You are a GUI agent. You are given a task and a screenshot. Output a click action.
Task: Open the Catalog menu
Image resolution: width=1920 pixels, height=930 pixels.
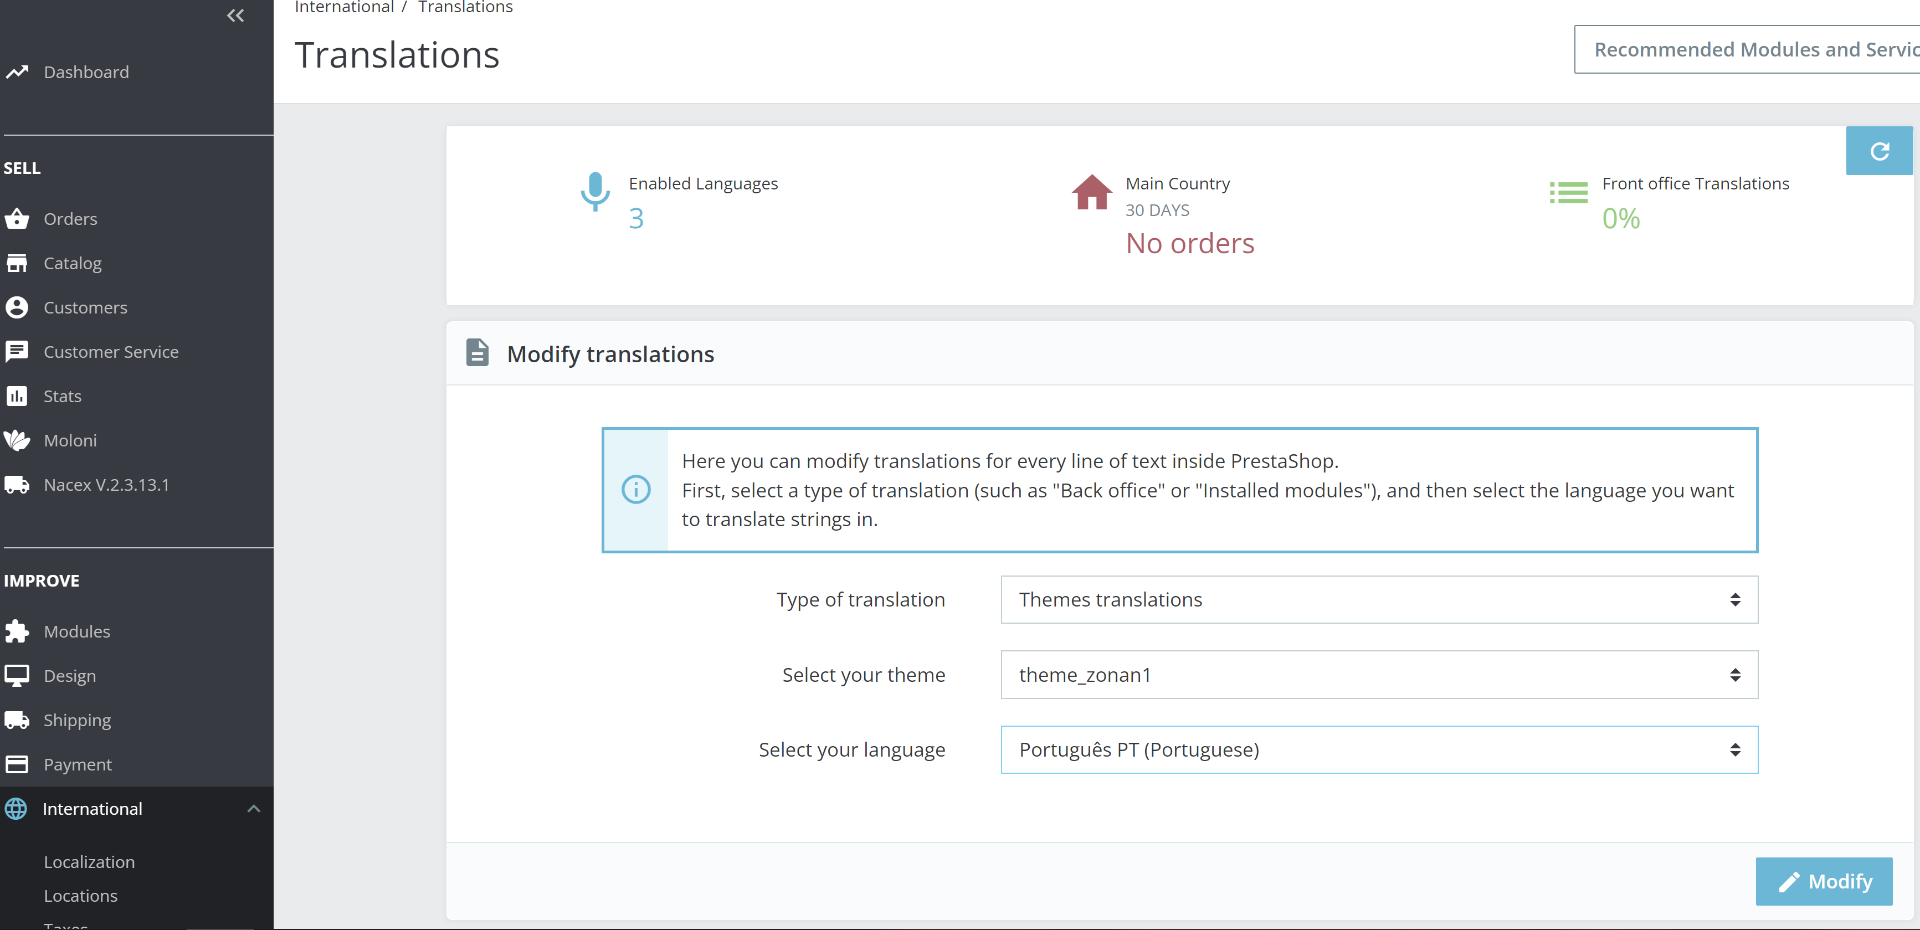pos(72,263)
